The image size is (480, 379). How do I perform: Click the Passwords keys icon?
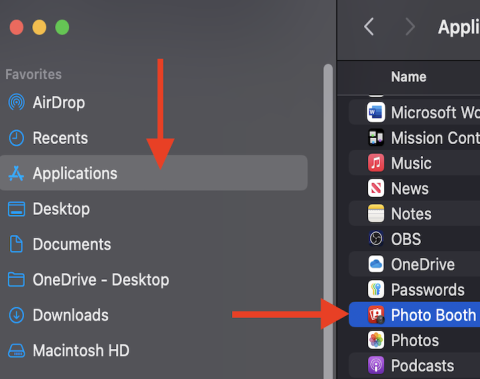pyautogui.click(x=376, y=290)
